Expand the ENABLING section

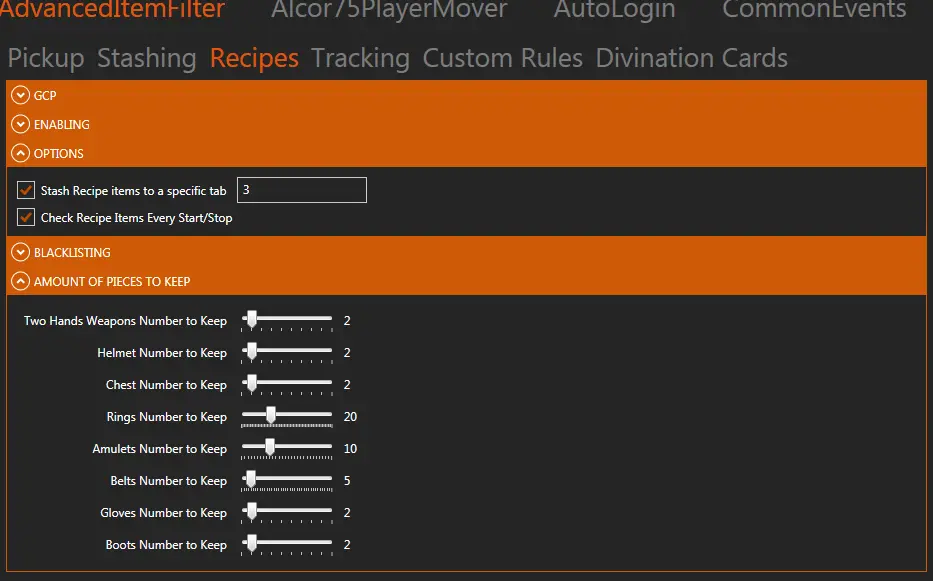[x=20, y=125]
